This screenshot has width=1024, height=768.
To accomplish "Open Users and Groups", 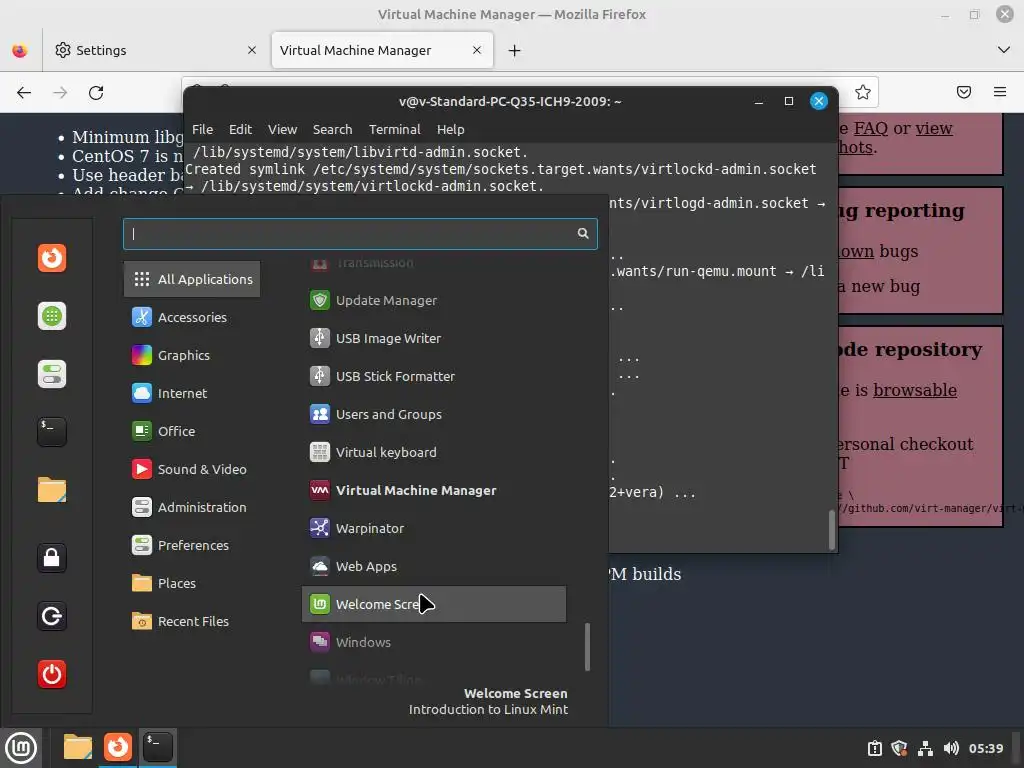I will coord(434,414).
